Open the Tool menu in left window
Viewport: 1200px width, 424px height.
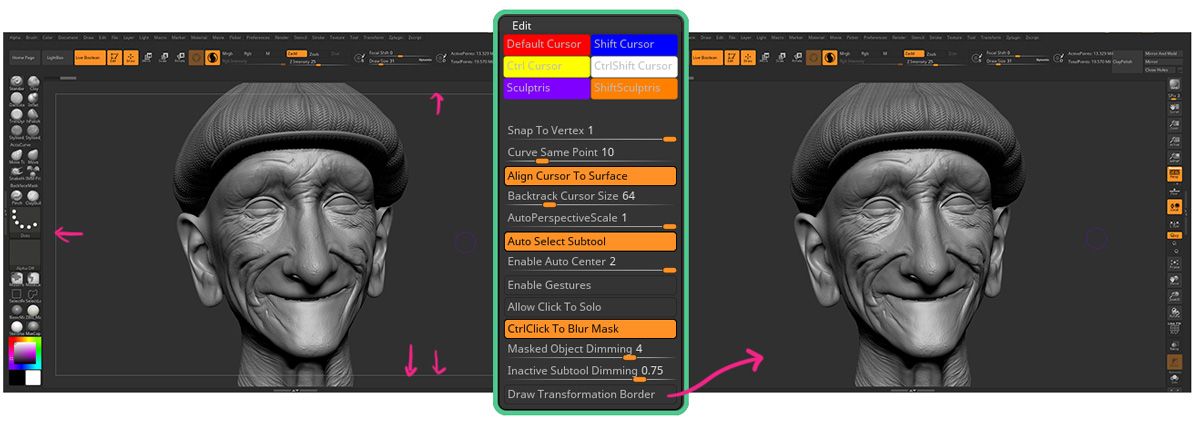[x=354, y=37]
